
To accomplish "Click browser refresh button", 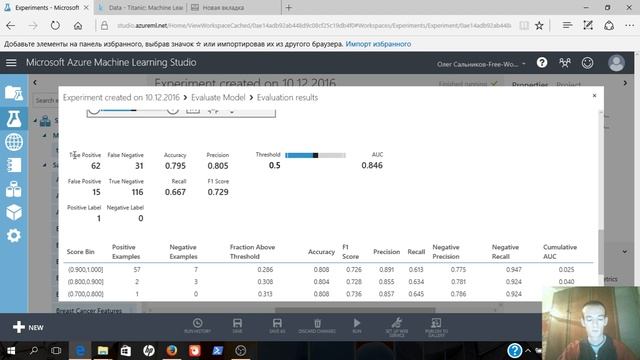I will 55,25.
